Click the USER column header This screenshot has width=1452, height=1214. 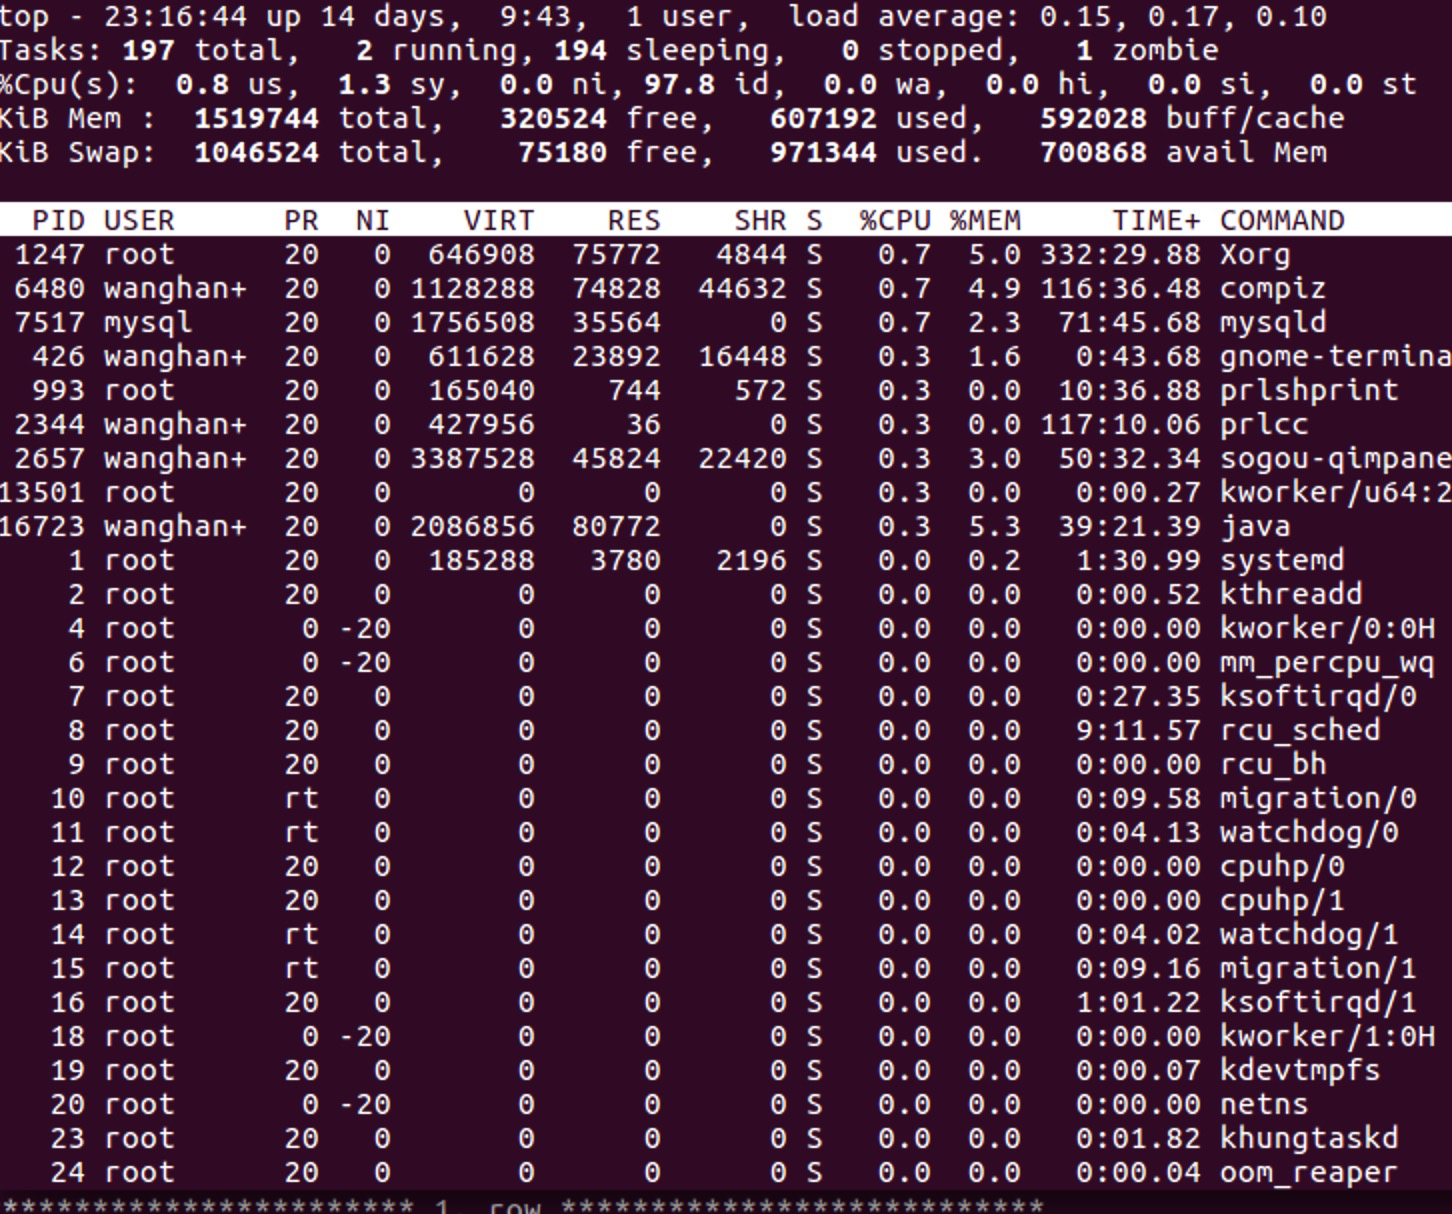point(139,220)
